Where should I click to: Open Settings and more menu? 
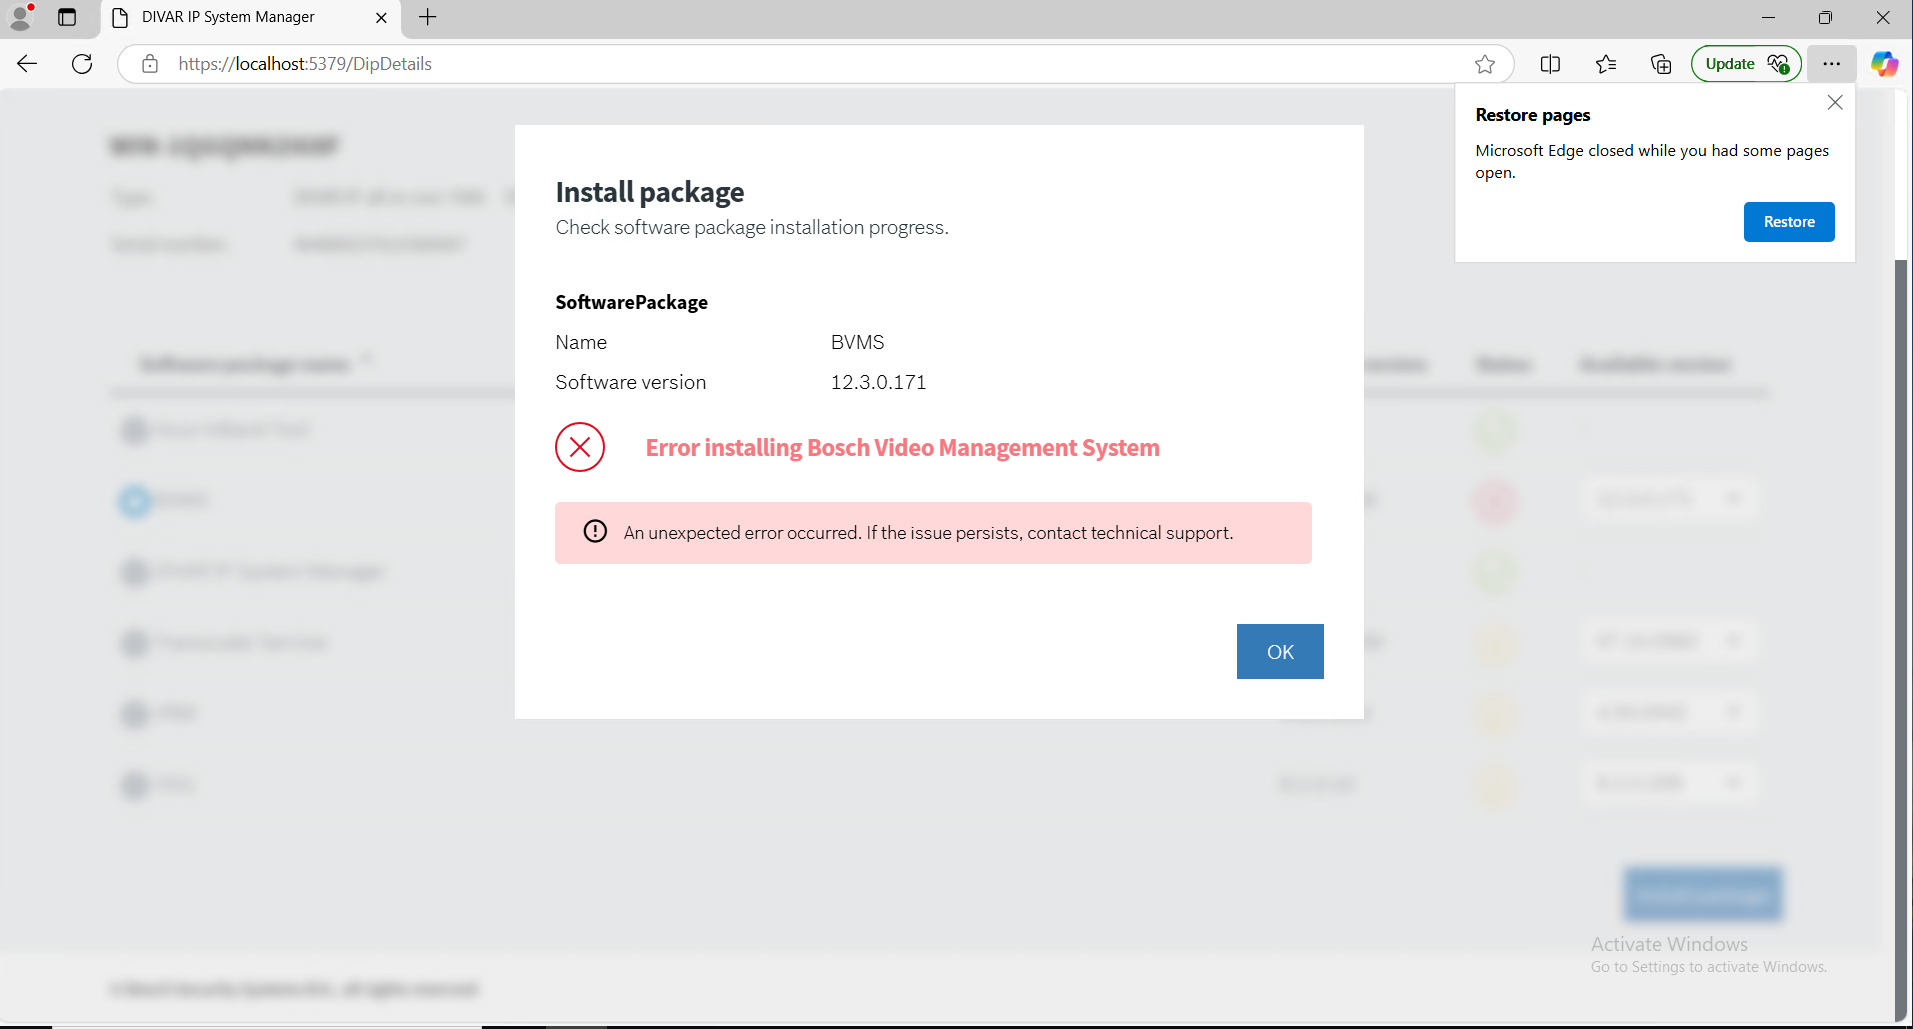[x=1831, y=64]
